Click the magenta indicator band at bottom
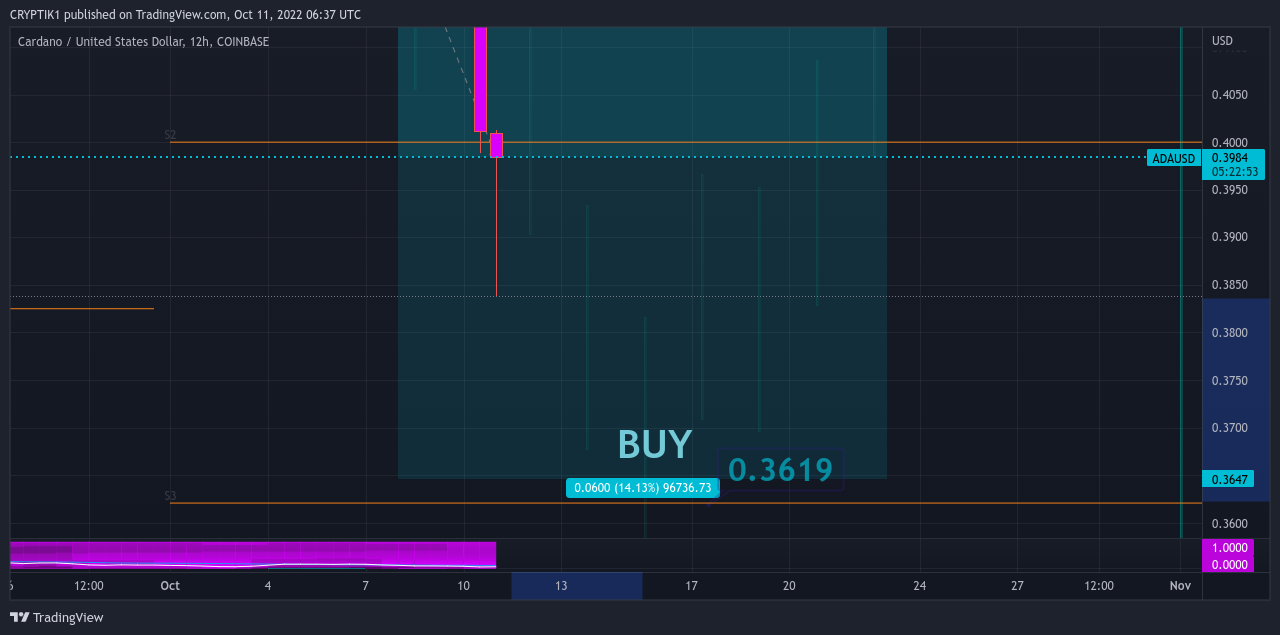The width and height of the screenshot is (1280, 635). pos(253,555)
